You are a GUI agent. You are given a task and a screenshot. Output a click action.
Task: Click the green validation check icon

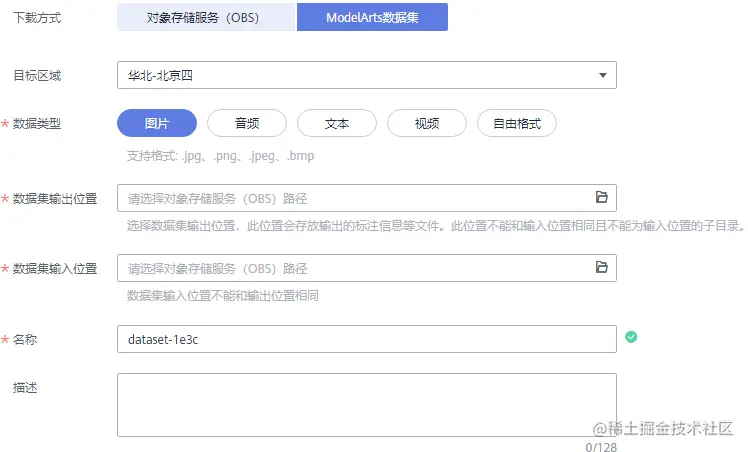(x=631, y=337)
